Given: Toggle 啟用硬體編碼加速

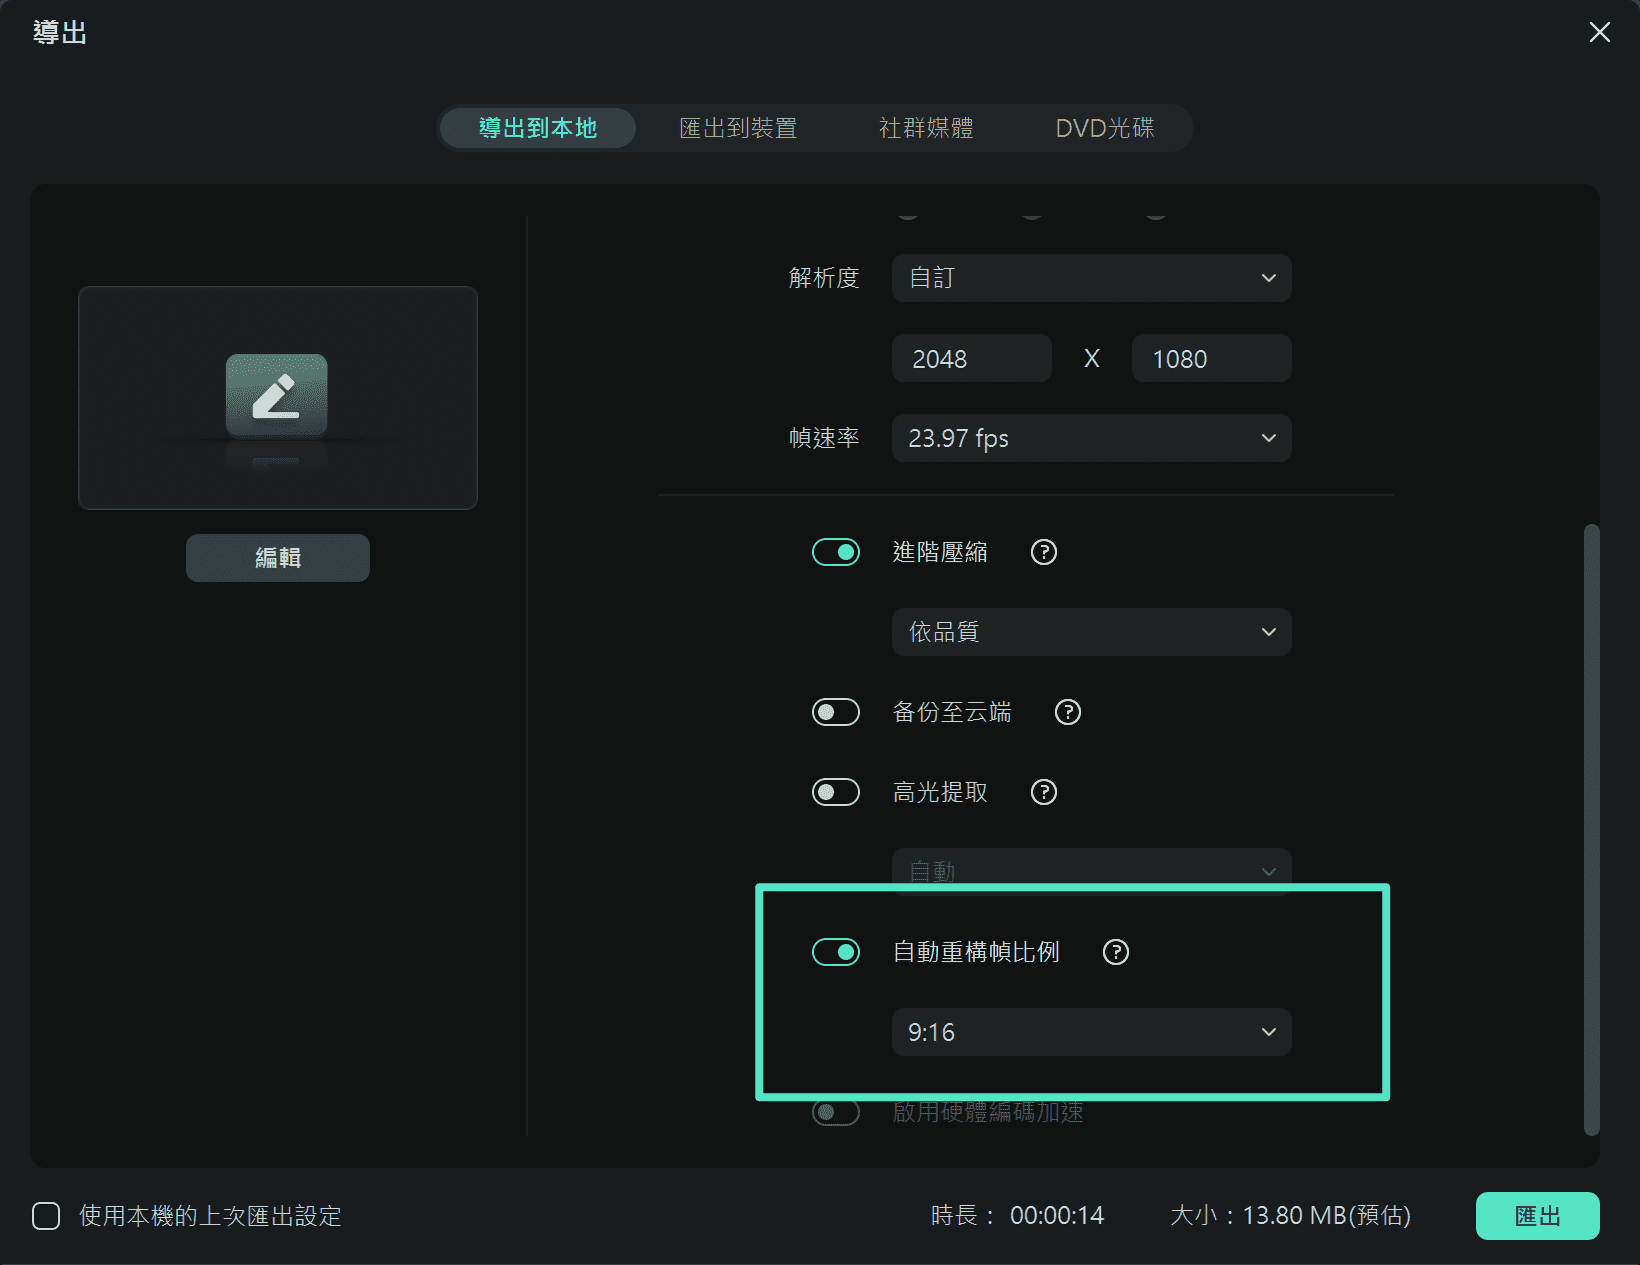Looking at the screenshot, I should [836, 1112].
